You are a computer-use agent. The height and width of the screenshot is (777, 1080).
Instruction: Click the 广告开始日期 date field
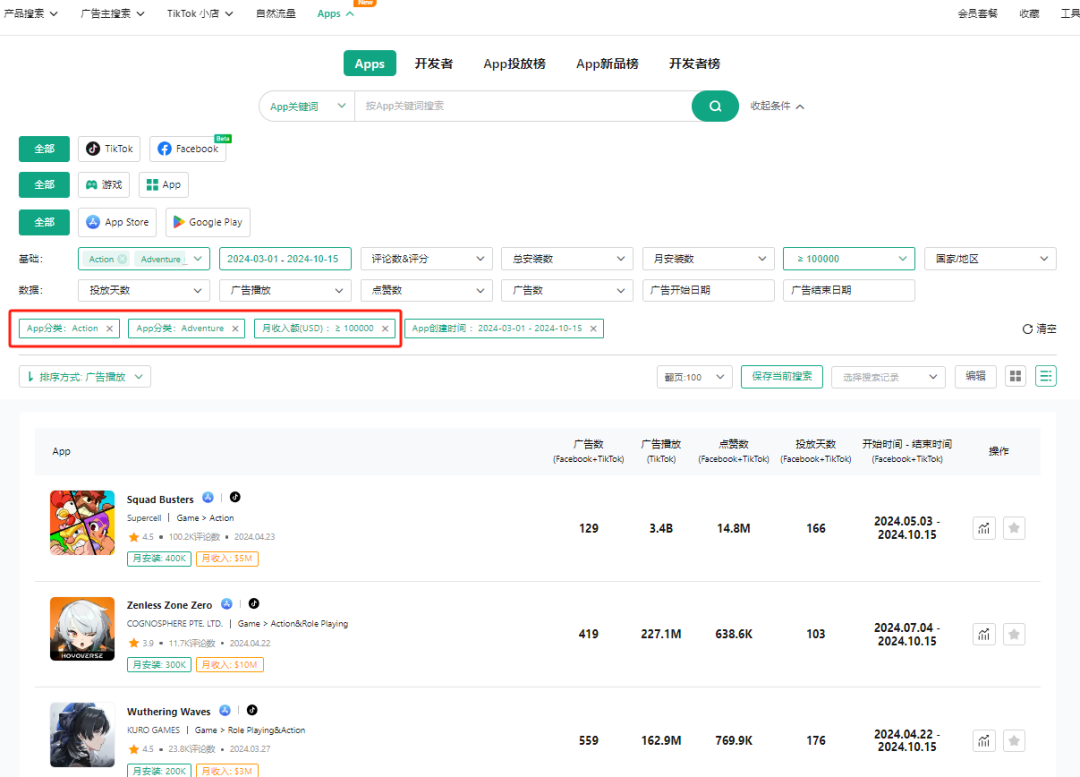click(708, 291)
